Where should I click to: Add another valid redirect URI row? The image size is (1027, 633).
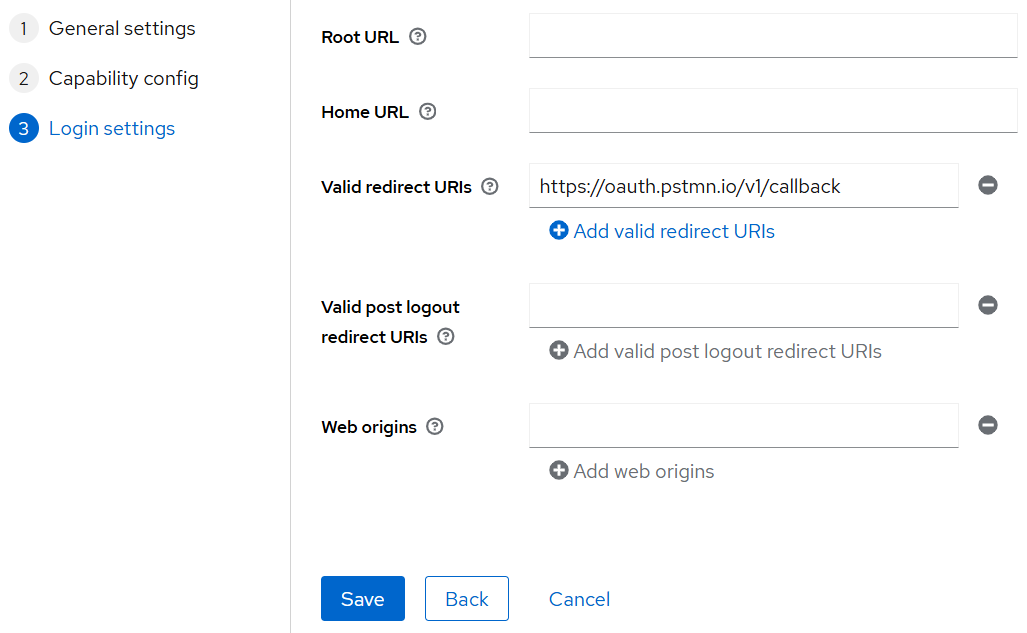pos(660,231)
